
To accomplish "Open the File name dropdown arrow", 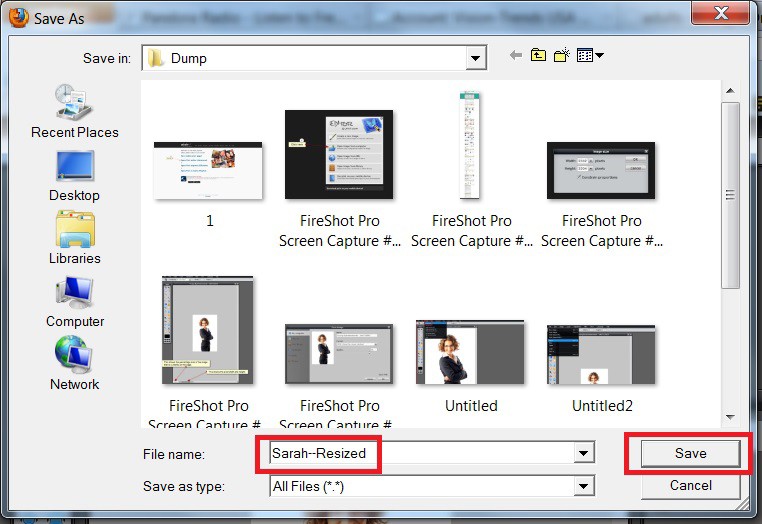I will [584, 454].
